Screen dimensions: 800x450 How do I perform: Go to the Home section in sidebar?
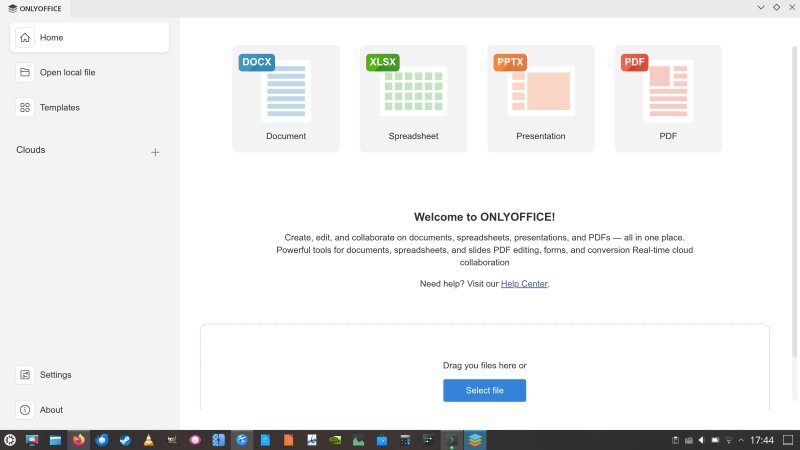[x=89, y=37]
